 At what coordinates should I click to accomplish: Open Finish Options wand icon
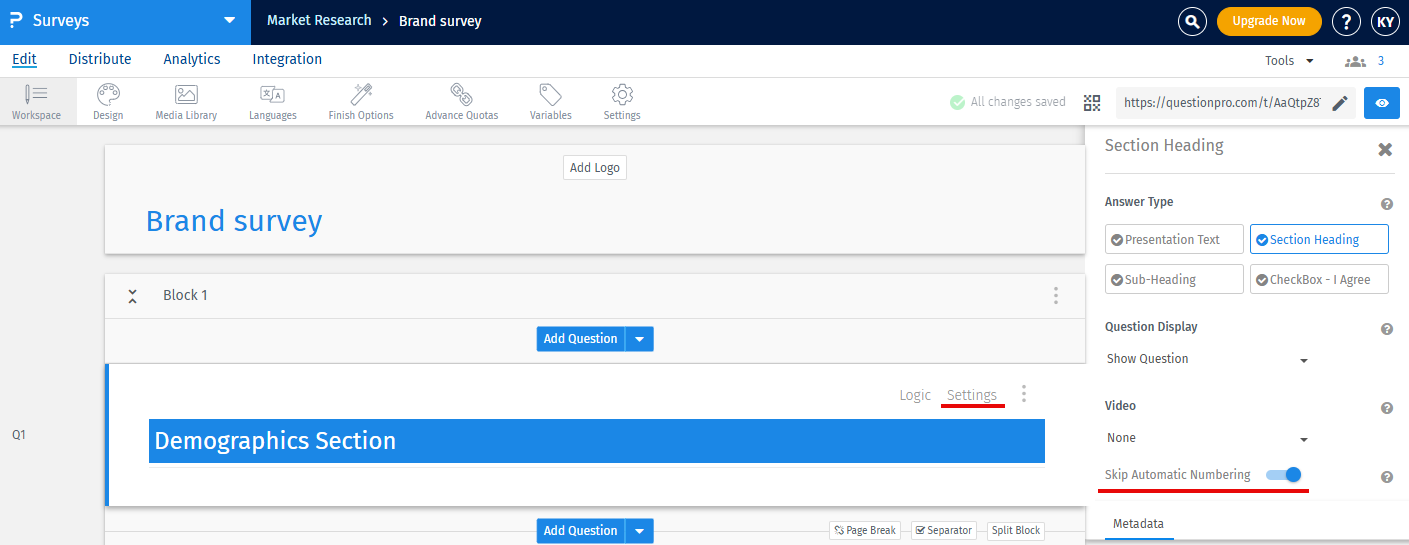361,102
